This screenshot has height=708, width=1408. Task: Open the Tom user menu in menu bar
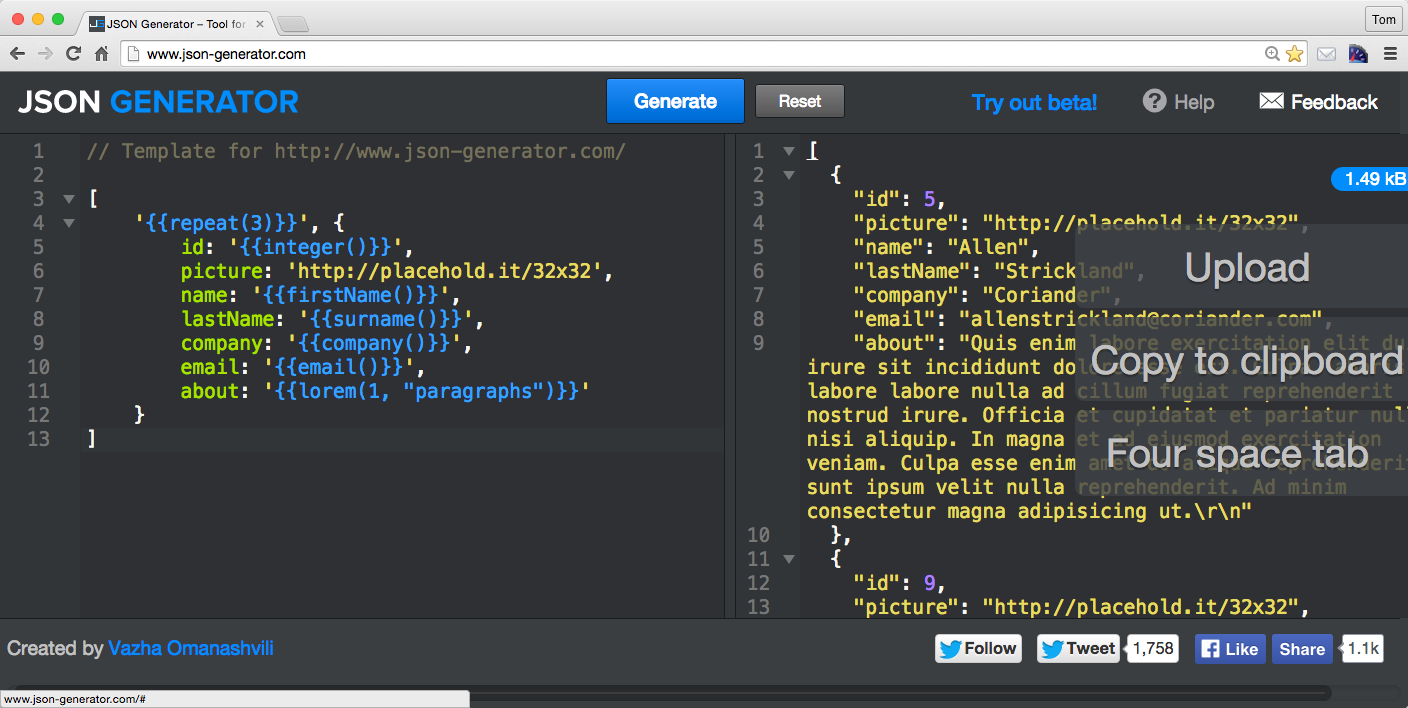point(1383,19)
